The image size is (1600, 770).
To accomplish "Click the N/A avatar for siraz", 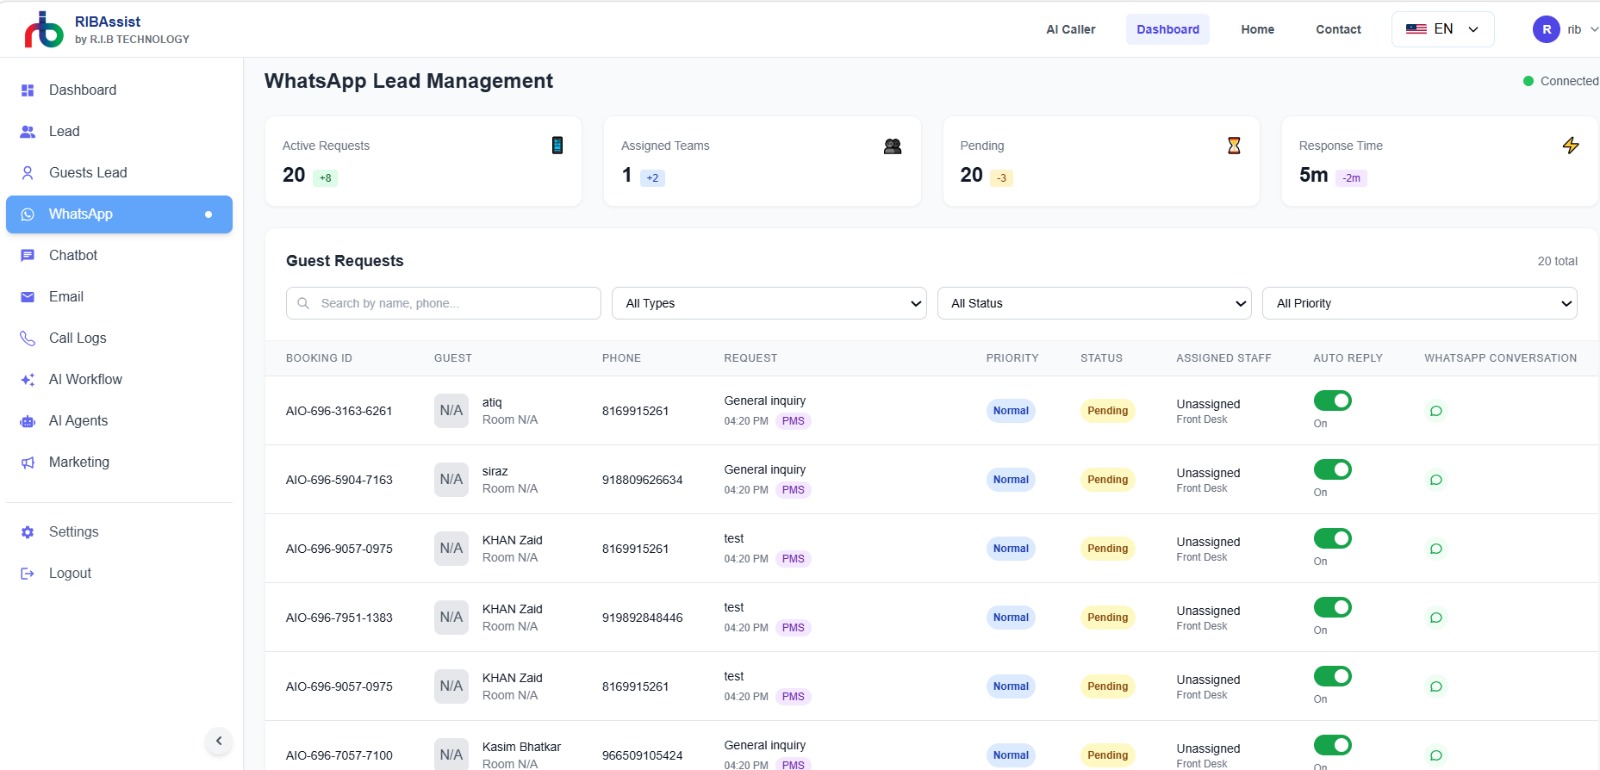I will (451, 479).
